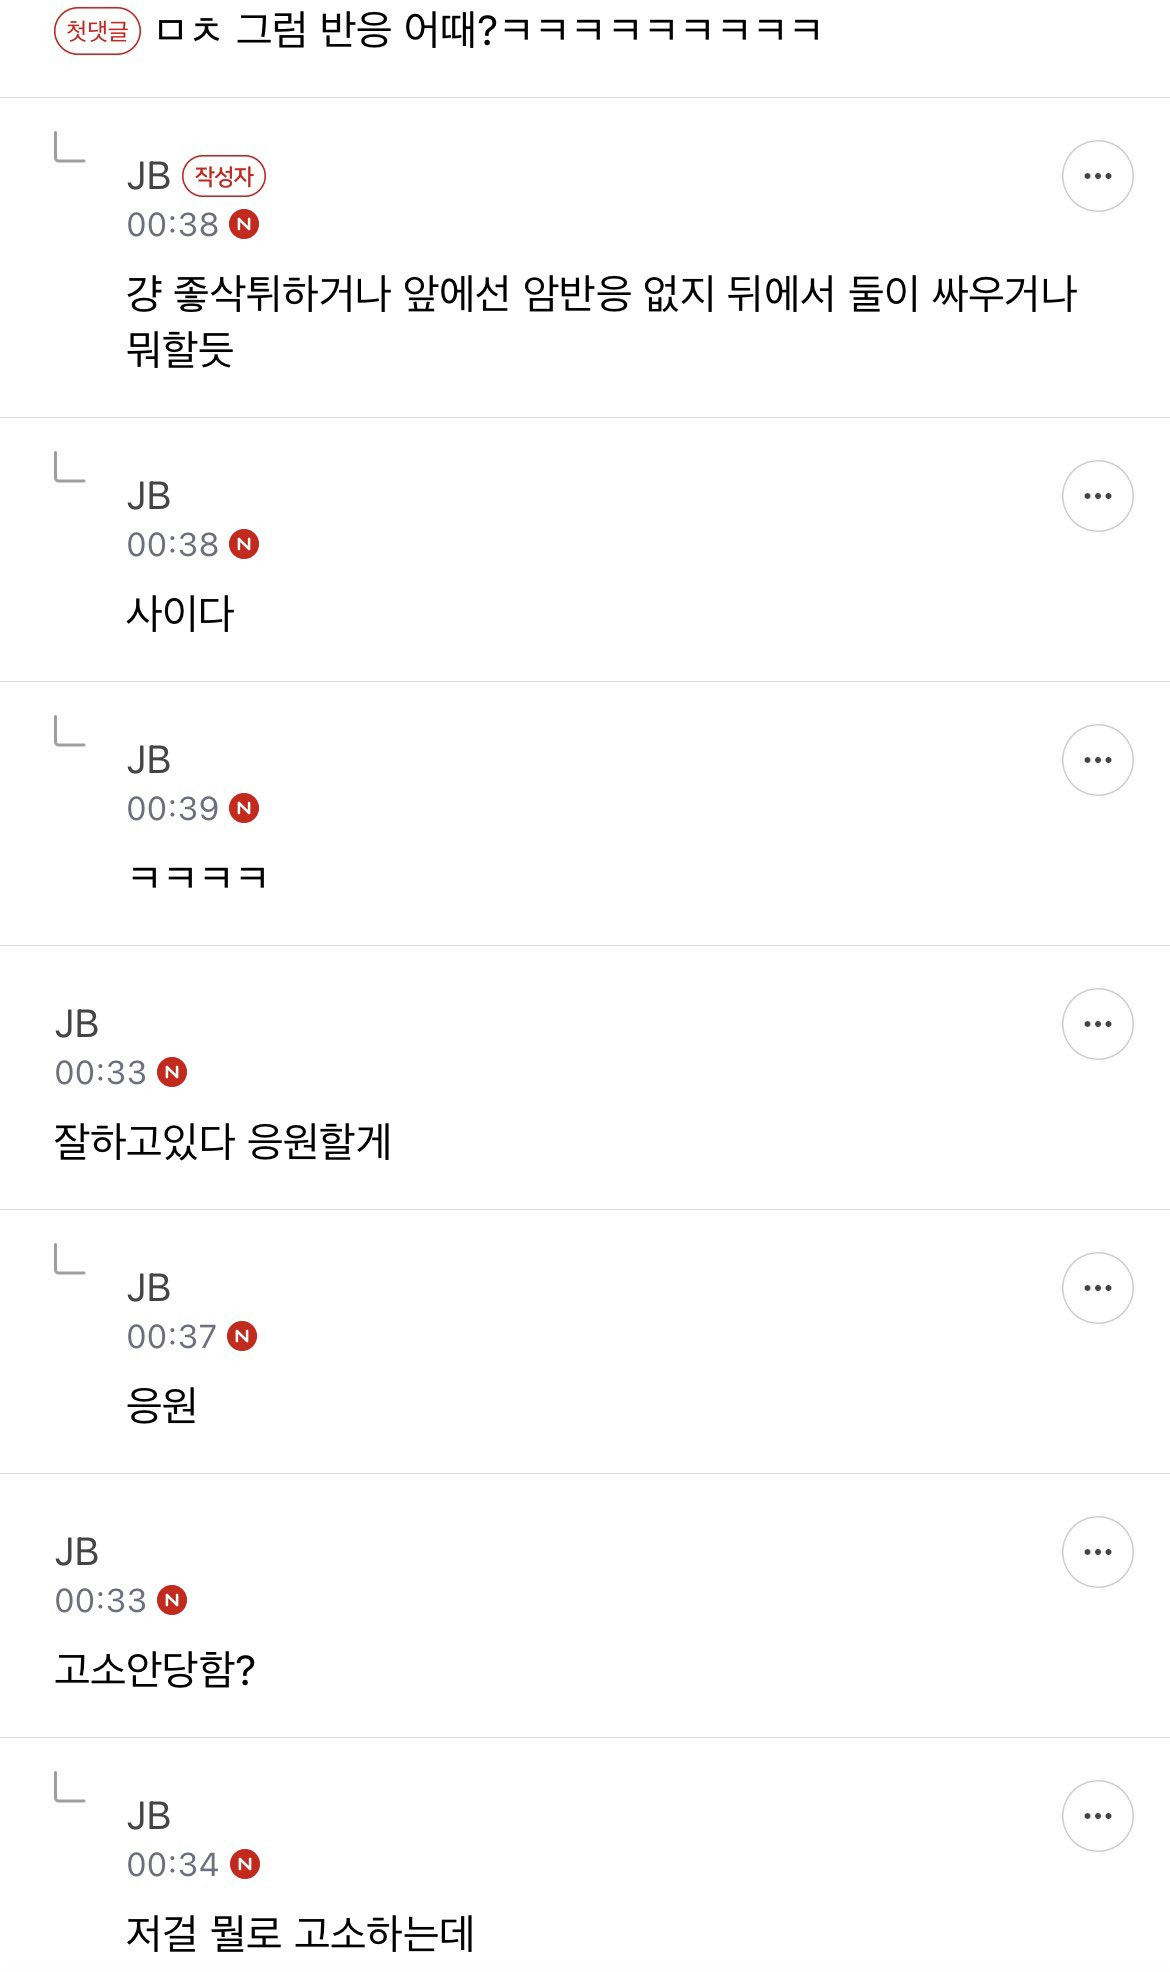Click the N badge next to 00:34

pos(245,1864)
